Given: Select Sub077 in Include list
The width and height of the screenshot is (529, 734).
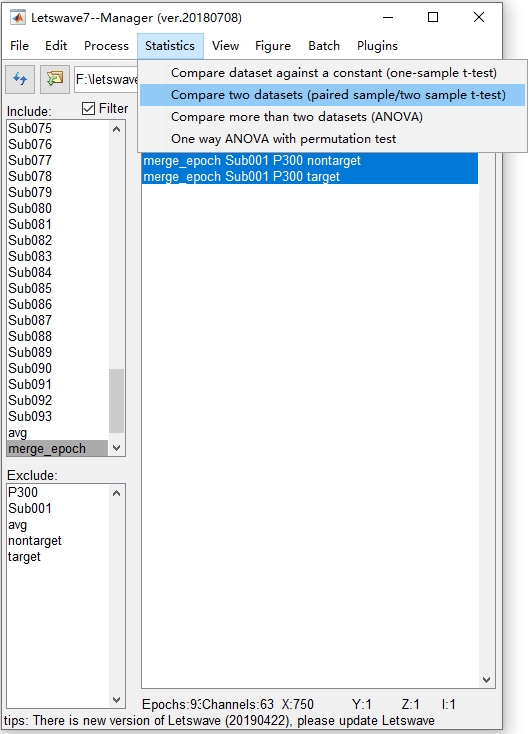Looking at the screenshot, I should pyautogui.click(x=58, y=160).
